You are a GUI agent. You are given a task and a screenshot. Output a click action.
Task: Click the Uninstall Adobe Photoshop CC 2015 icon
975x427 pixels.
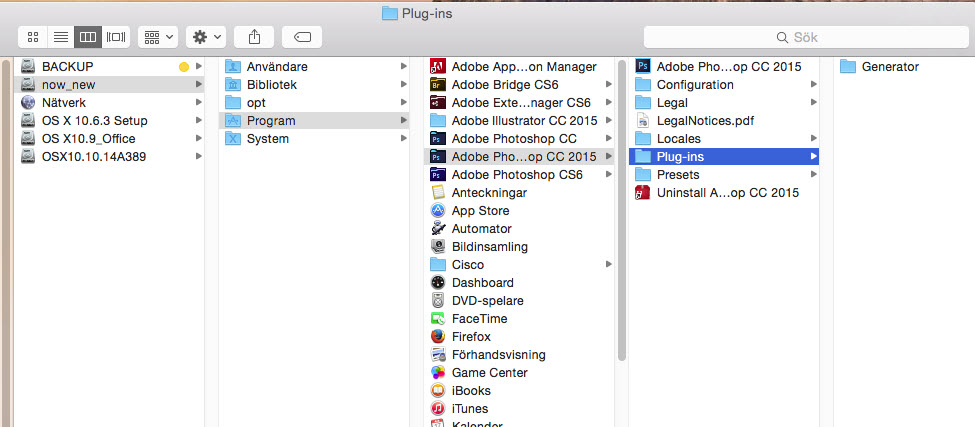tap(643, 193)
